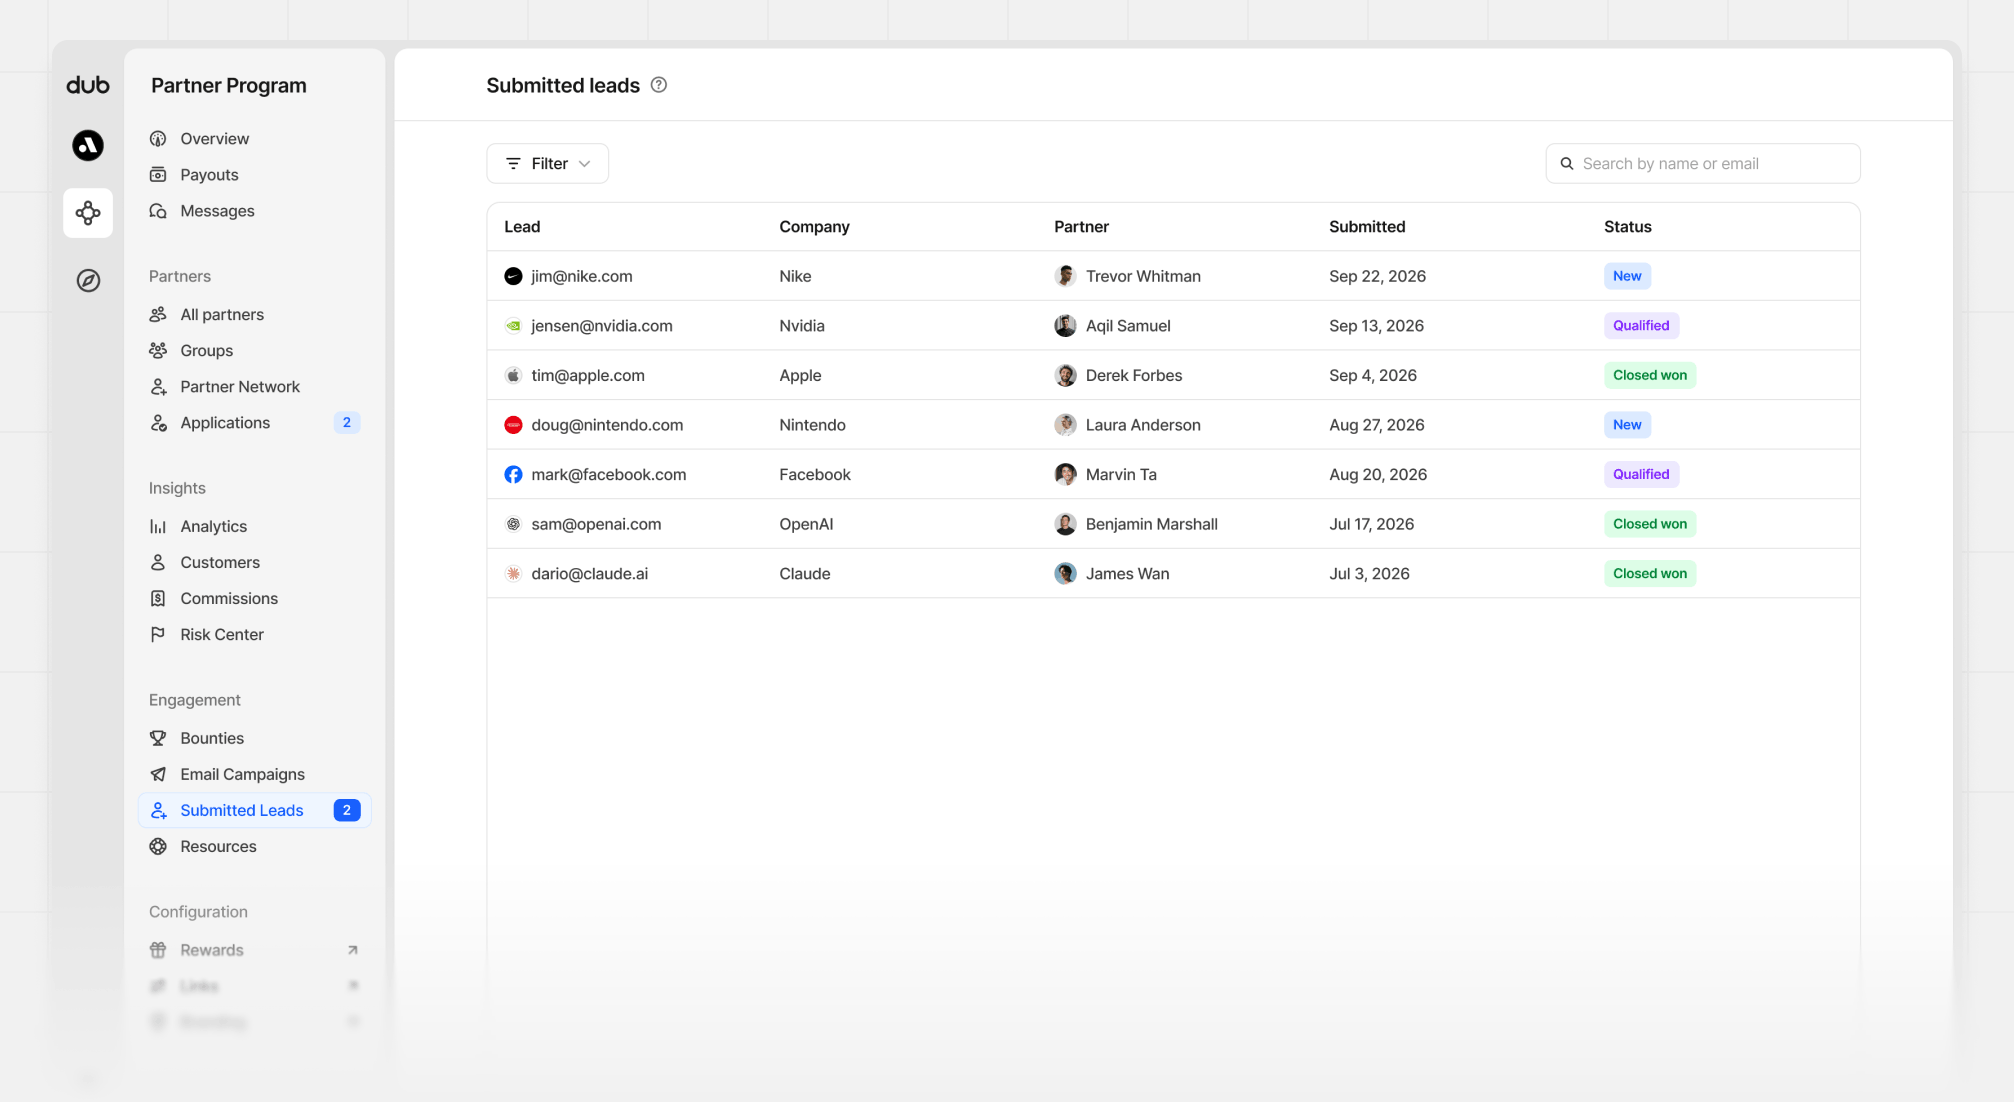Click Closed won badge for Apple
The image size is (2014, 1102).
pos(1650,375)
